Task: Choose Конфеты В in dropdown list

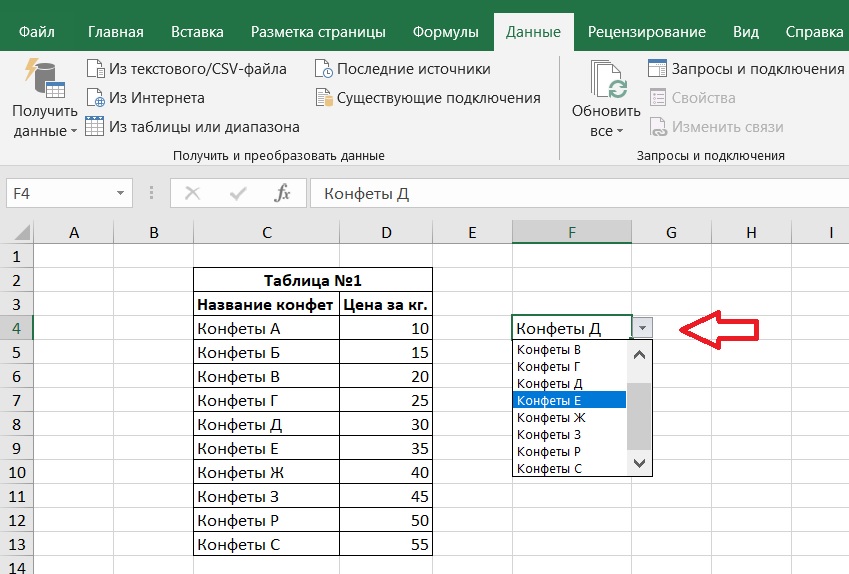Action: click(x=569, y=350)
